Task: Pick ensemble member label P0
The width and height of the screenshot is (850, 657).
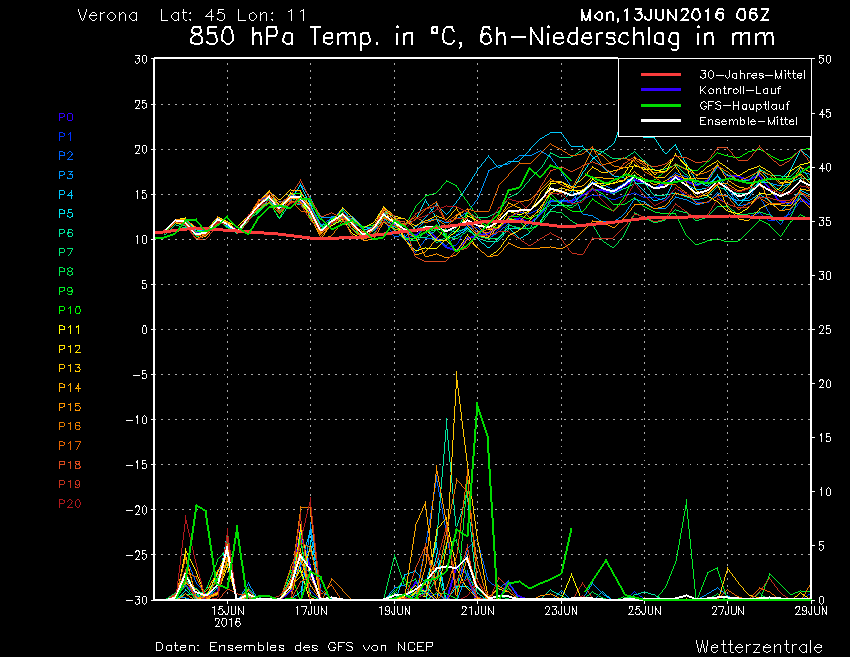Action: pos(66,117)
